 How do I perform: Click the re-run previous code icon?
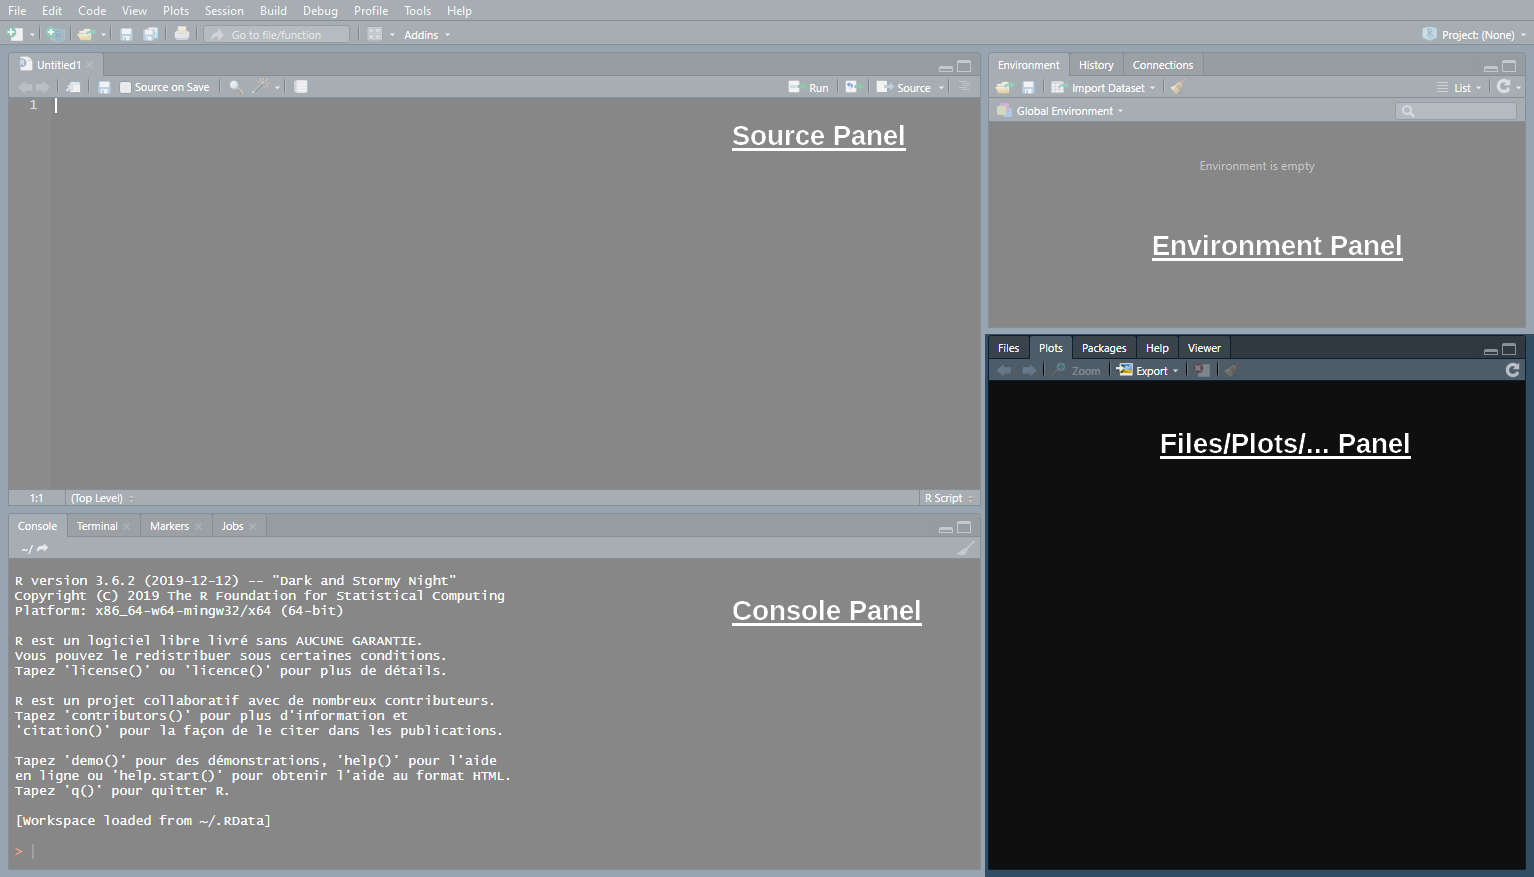pyautogui.click(x=852, y=87)
